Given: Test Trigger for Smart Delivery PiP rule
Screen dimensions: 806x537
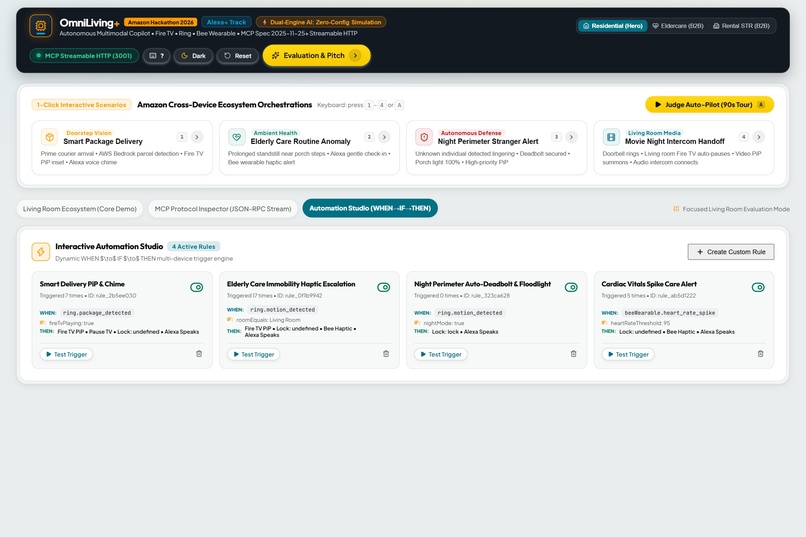Looking at the screenshot, I should click(x=66, y=354).
